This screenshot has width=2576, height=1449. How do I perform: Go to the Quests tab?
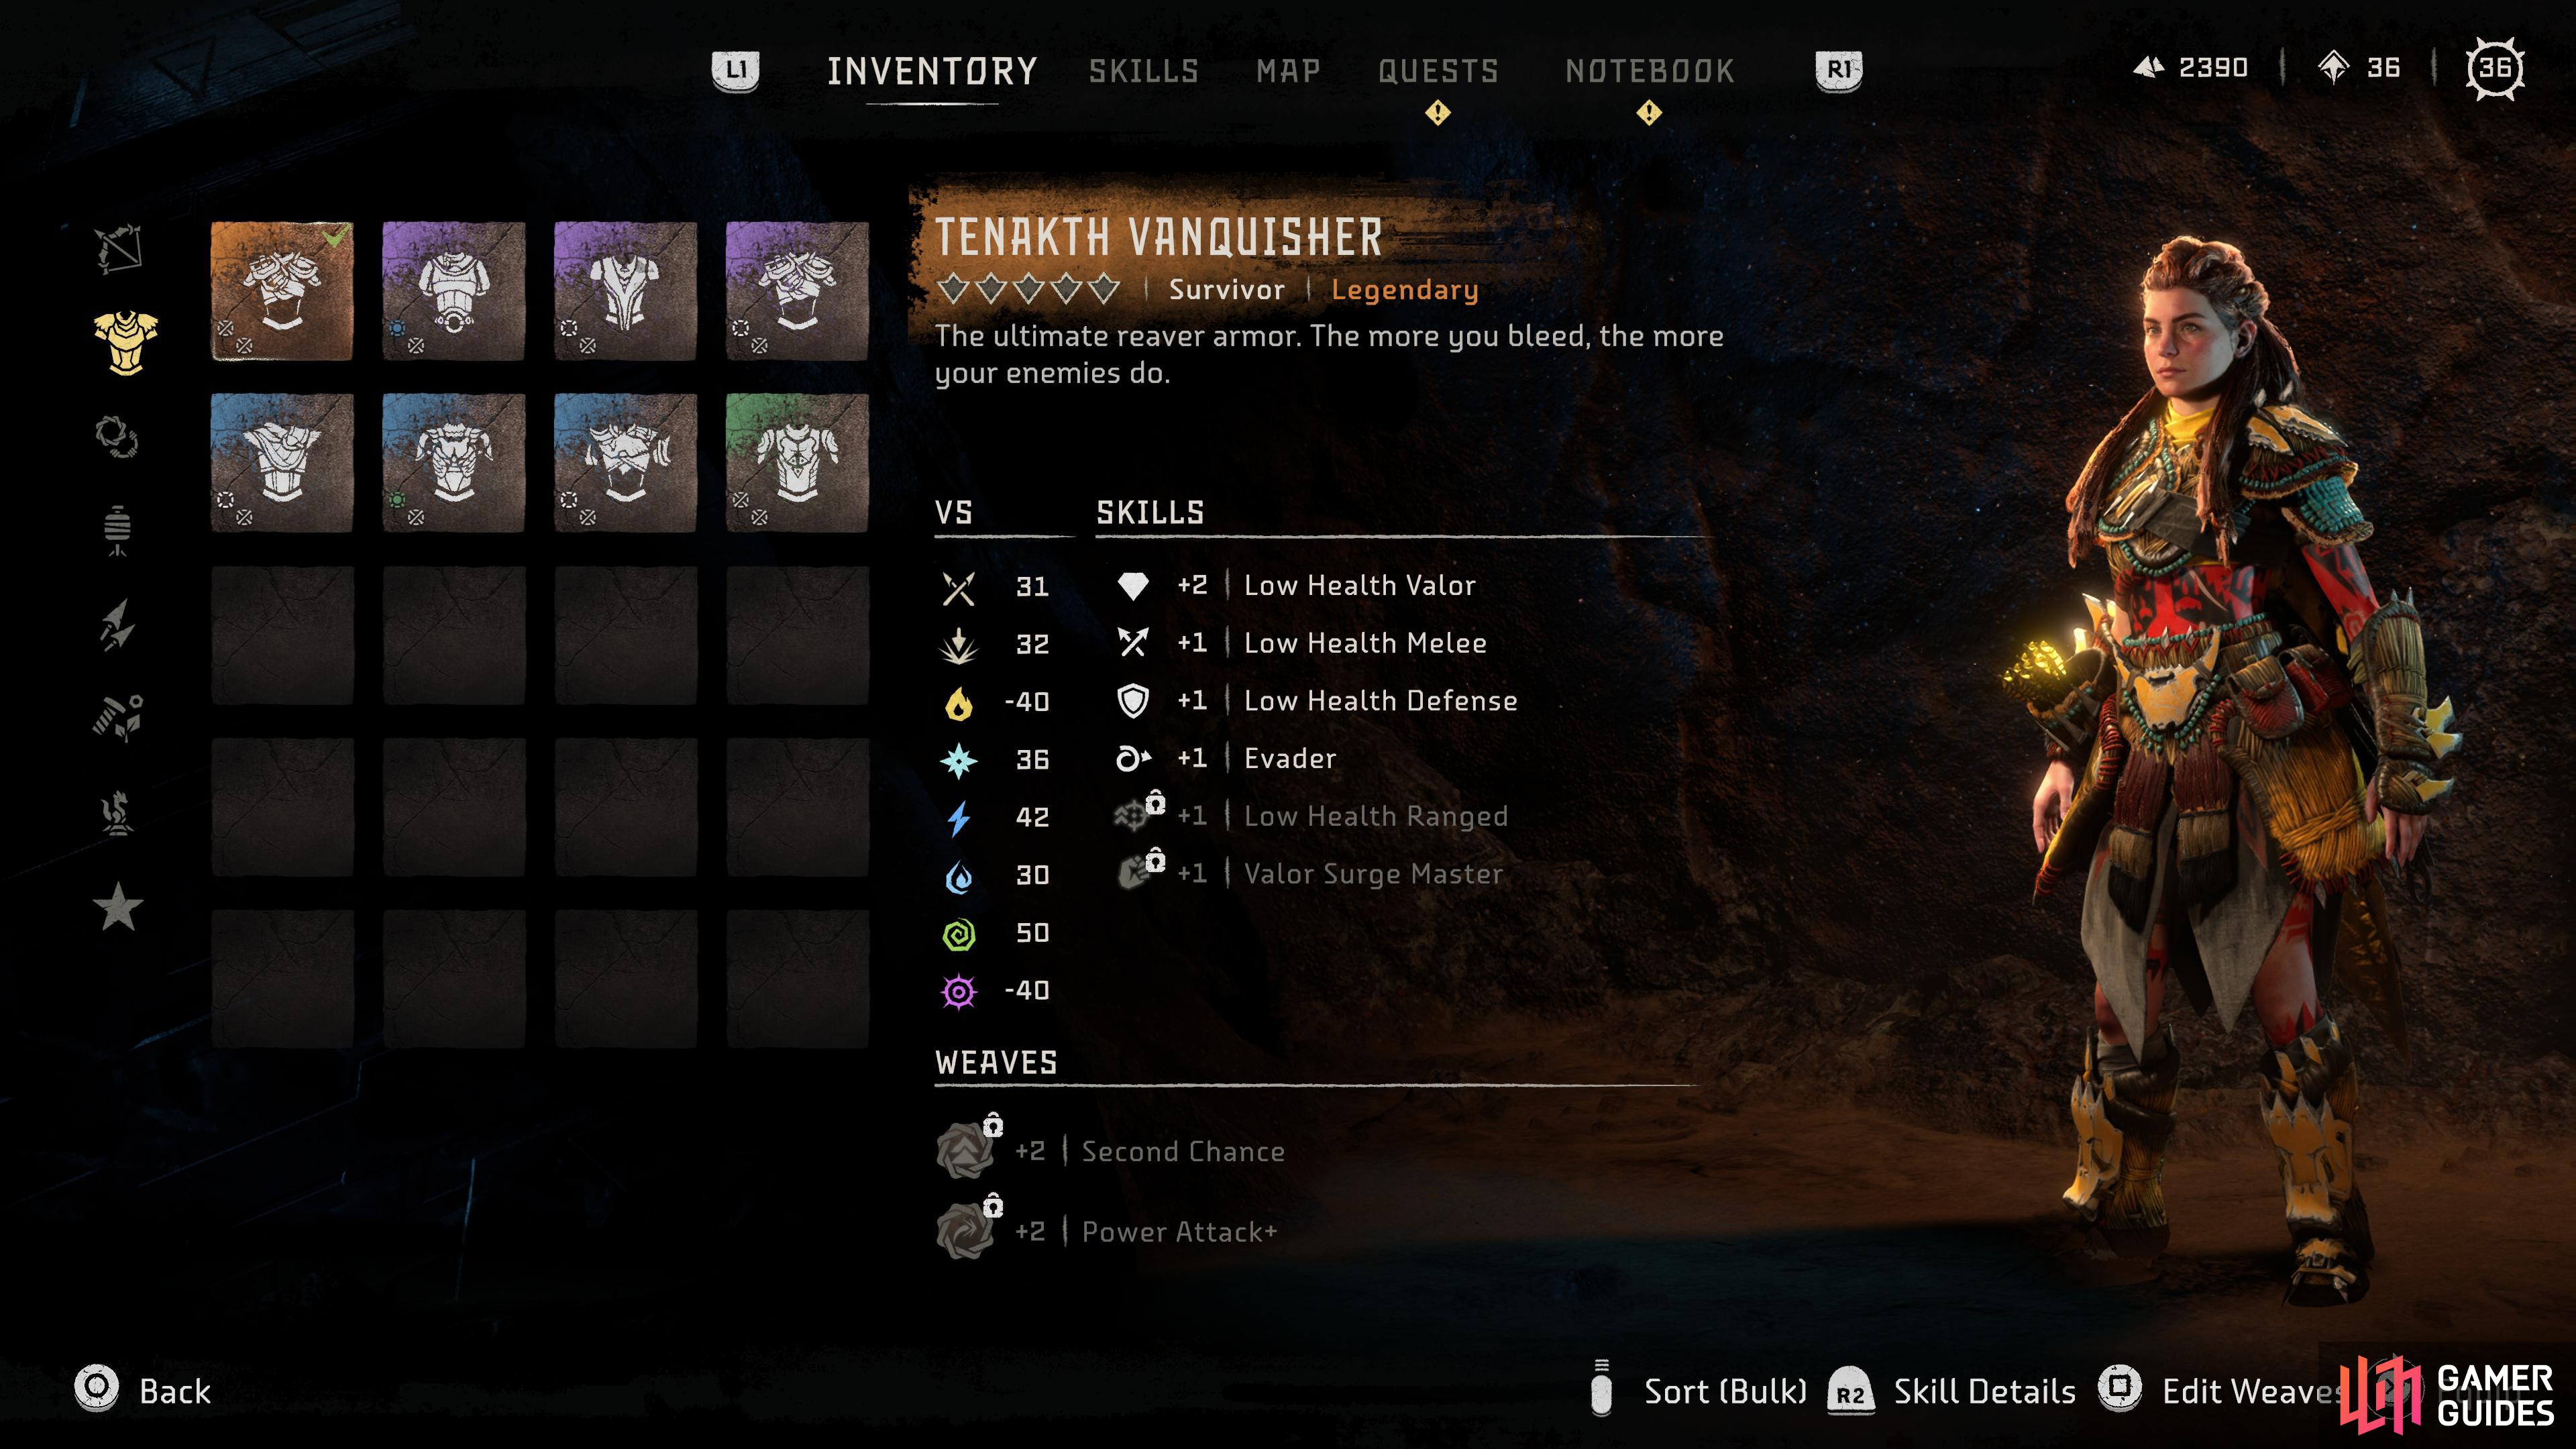click(x=1438, y=71)
